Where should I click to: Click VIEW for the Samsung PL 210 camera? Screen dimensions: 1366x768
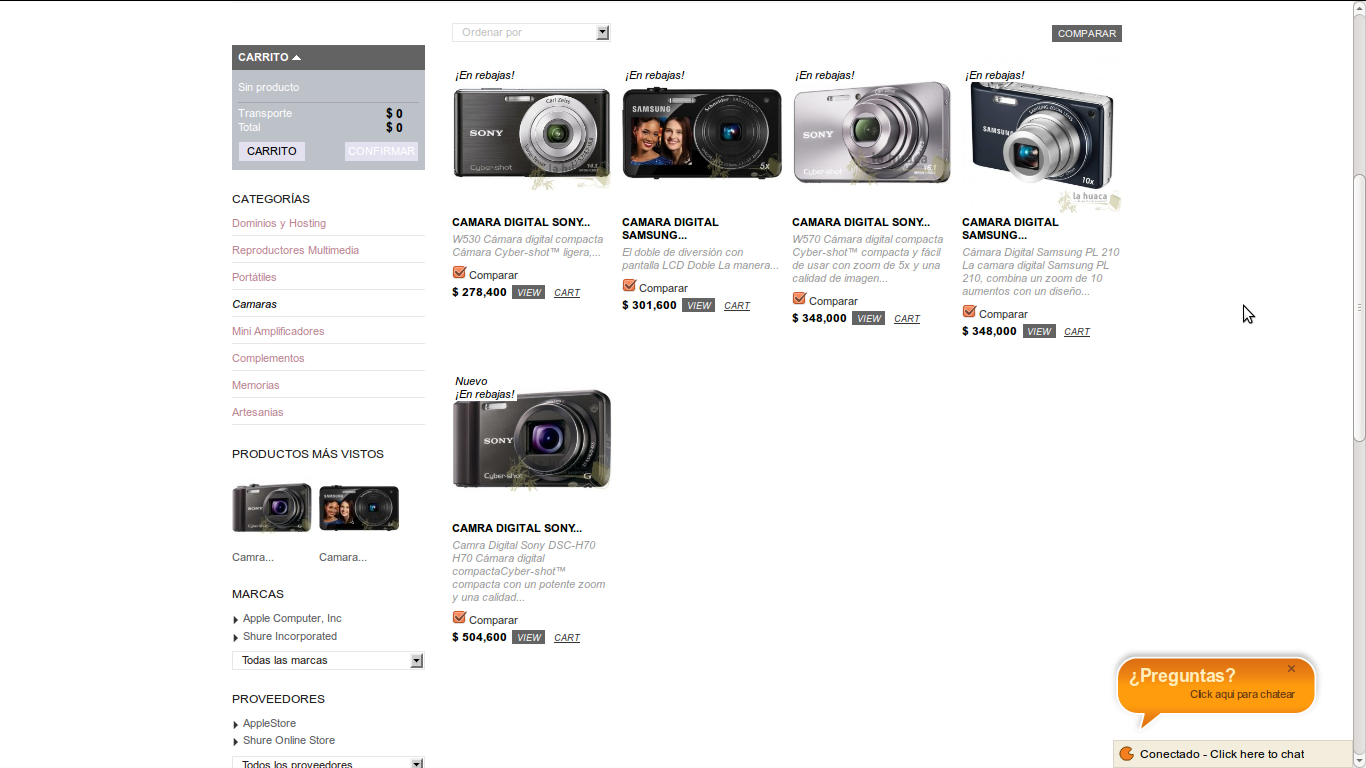tap(1039, 332)
